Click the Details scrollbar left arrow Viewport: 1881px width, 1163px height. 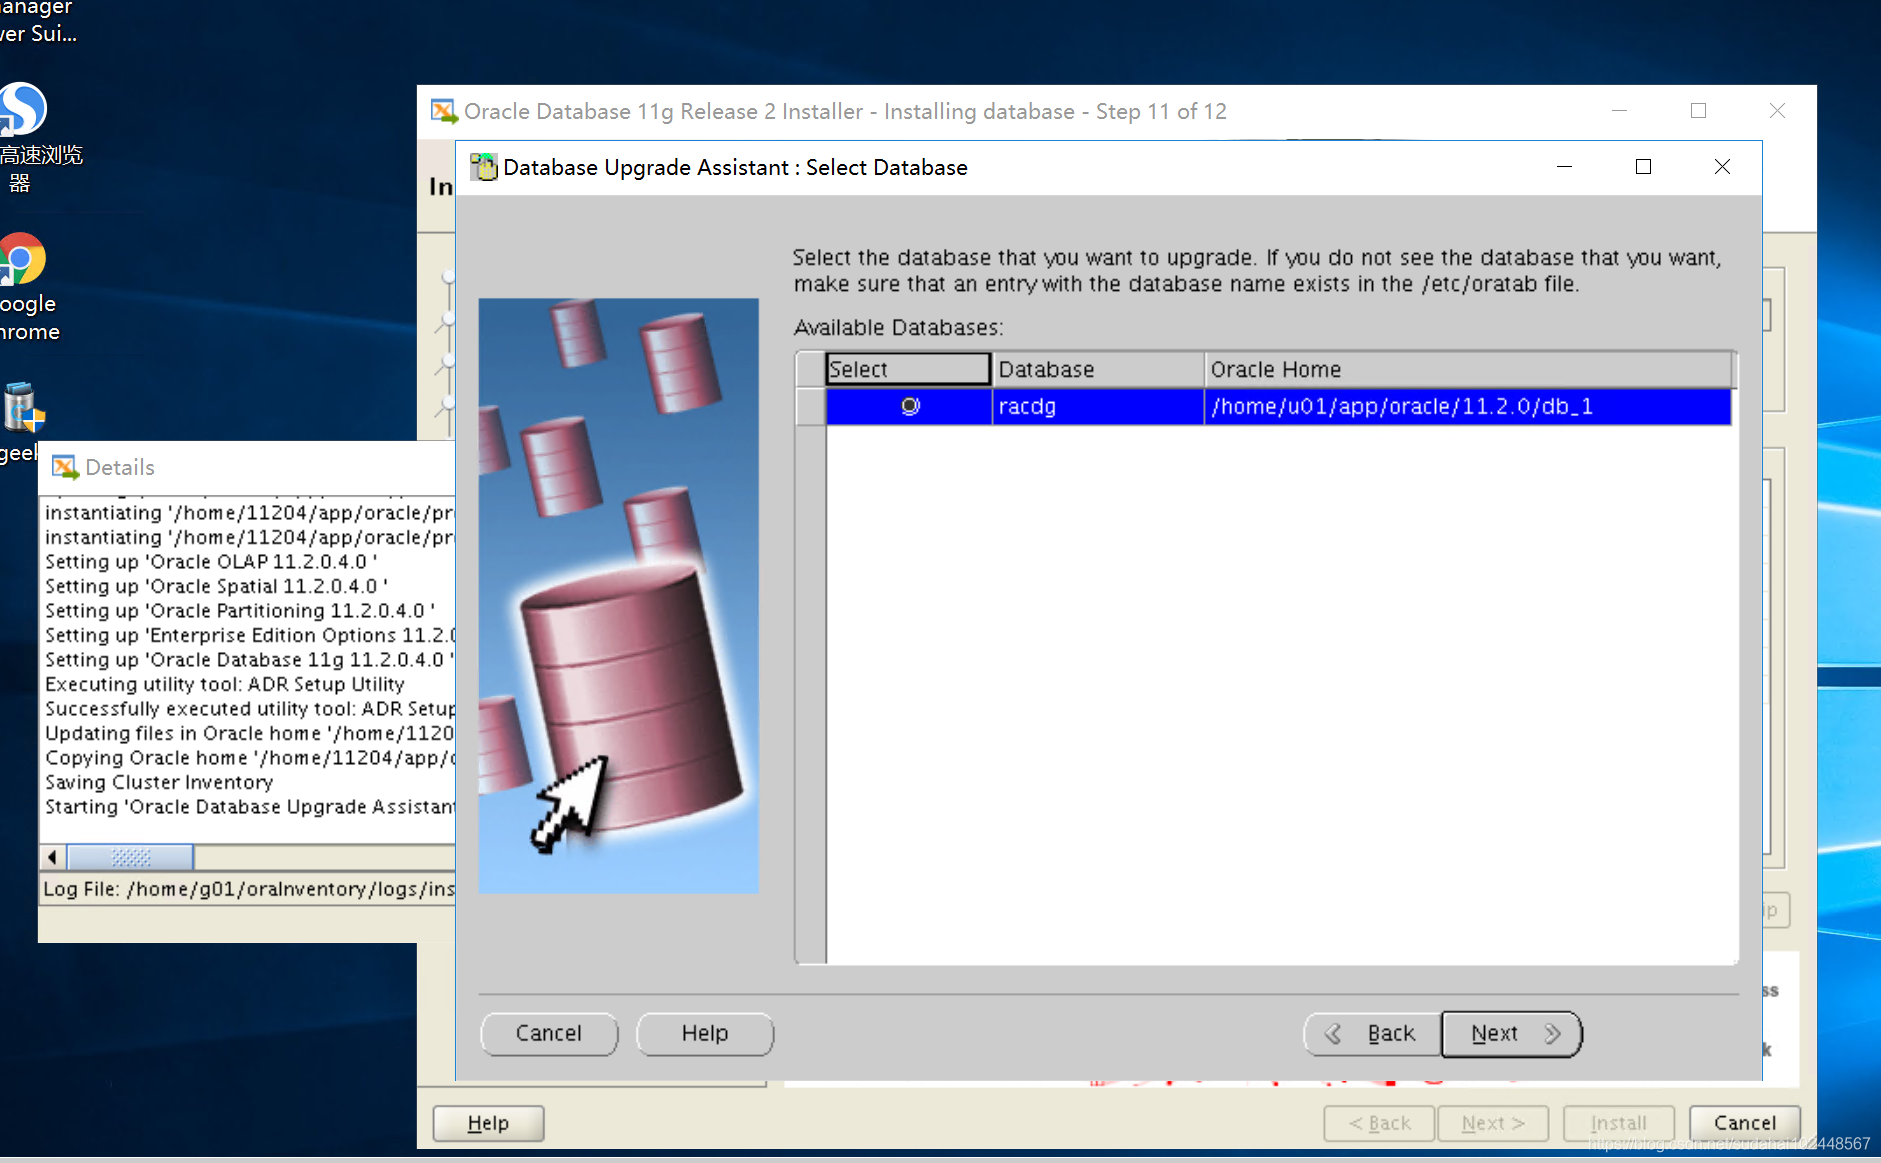53,857
